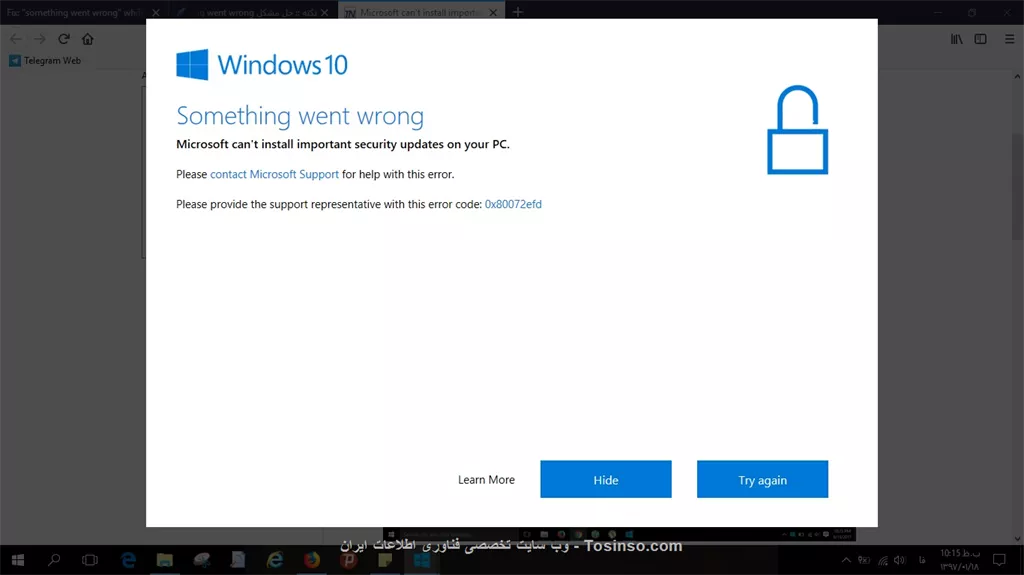Open the Windows Start menu
The height and width of the screenshot is (575, 1024).
coord(18,560)
